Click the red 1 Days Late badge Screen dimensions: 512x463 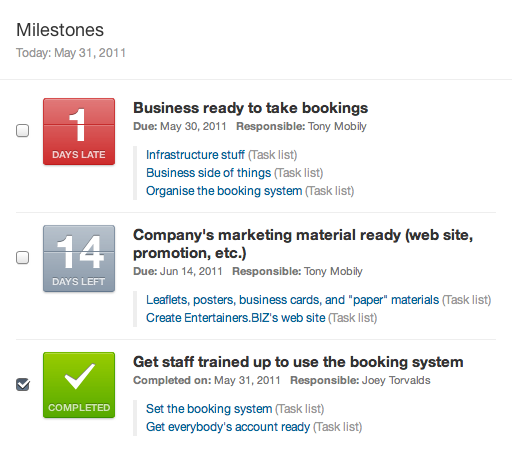coord(79,132)
